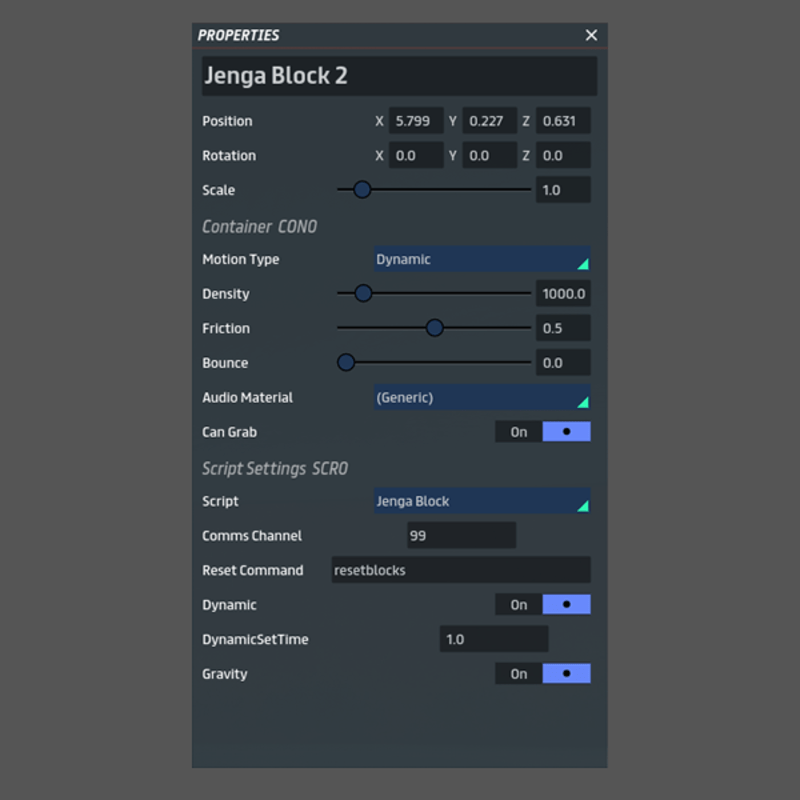Turn off Gravity for this object
Viewport: 800px width, 800px height.
pos(566,673)
